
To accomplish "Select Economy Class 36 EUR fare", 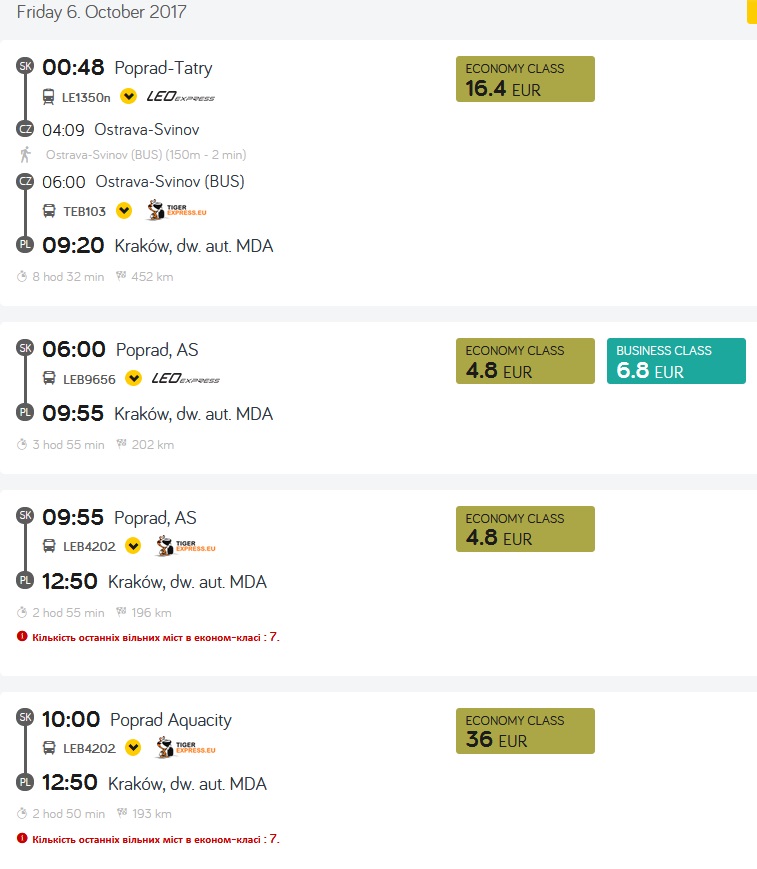I will (x=525, y=731).
